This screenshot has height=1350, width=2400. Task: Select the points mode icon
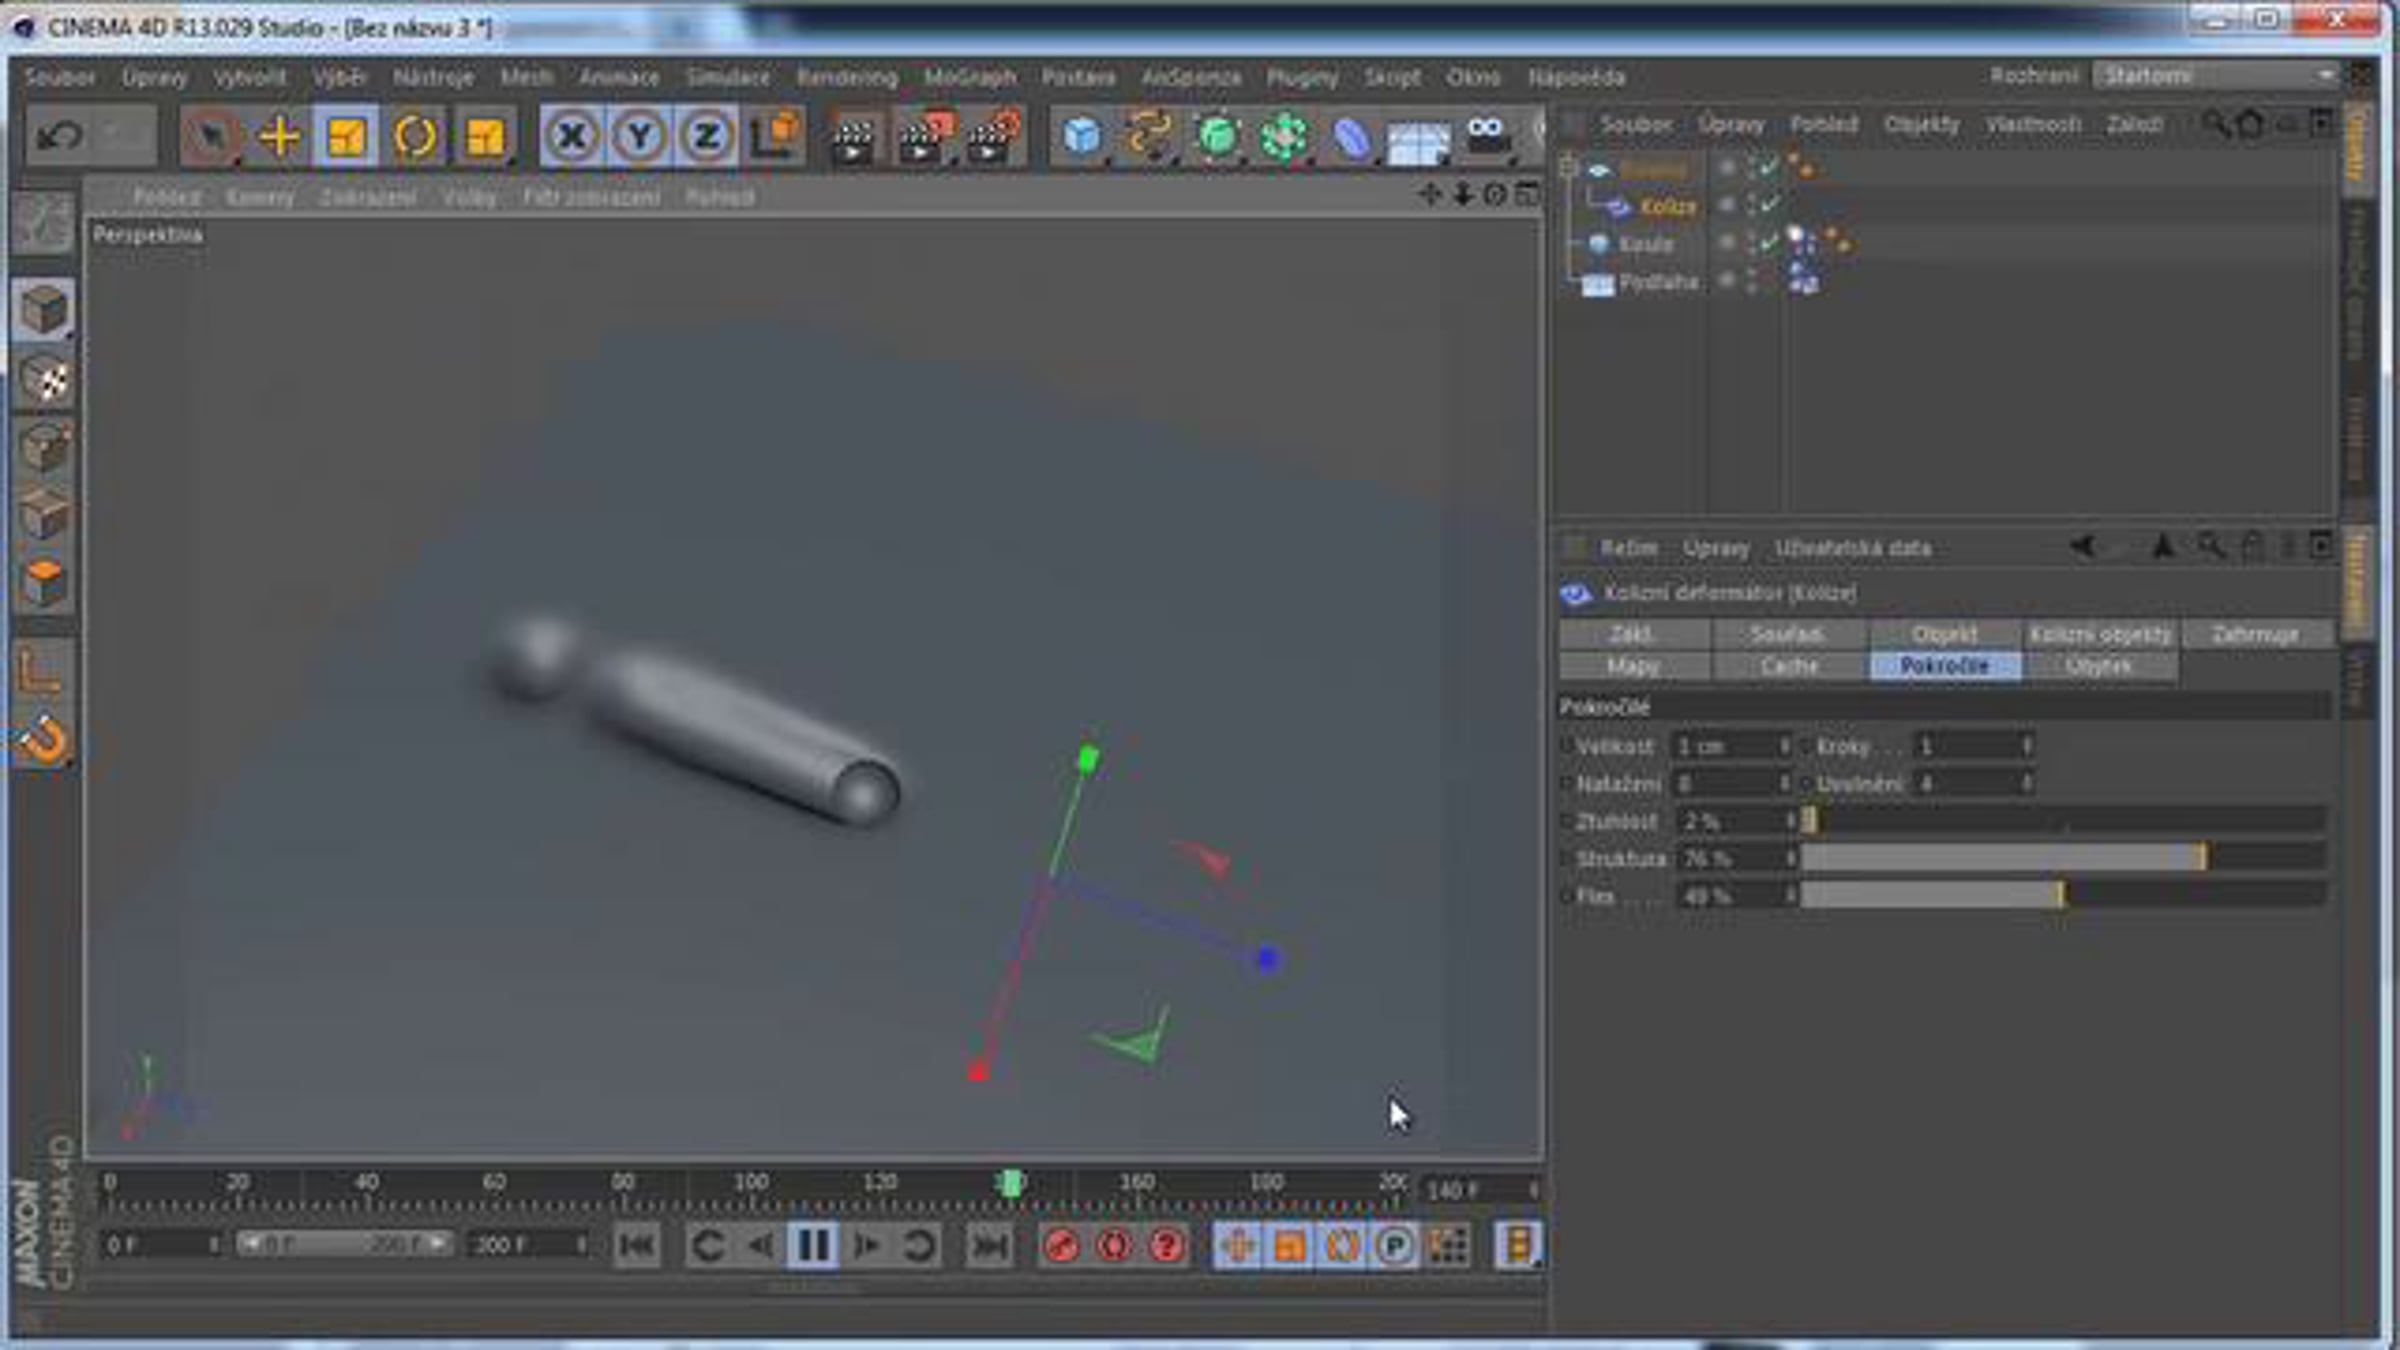coord(43,447)
